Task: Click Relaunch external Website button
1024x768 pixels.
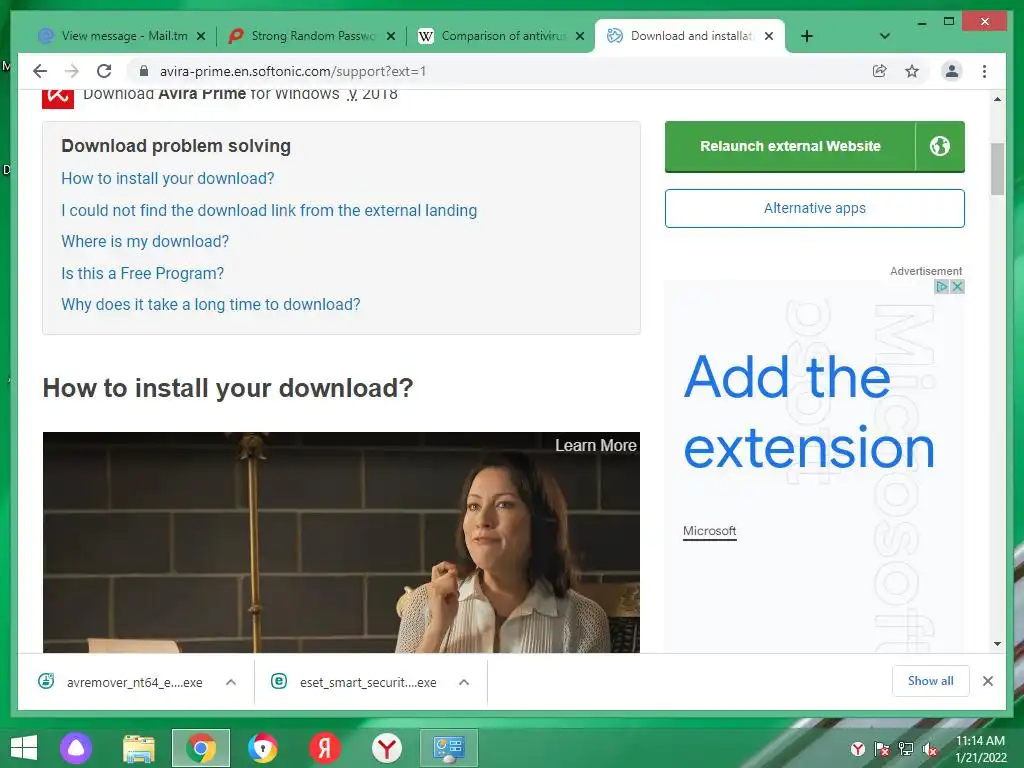Action: tap(790, 146)
